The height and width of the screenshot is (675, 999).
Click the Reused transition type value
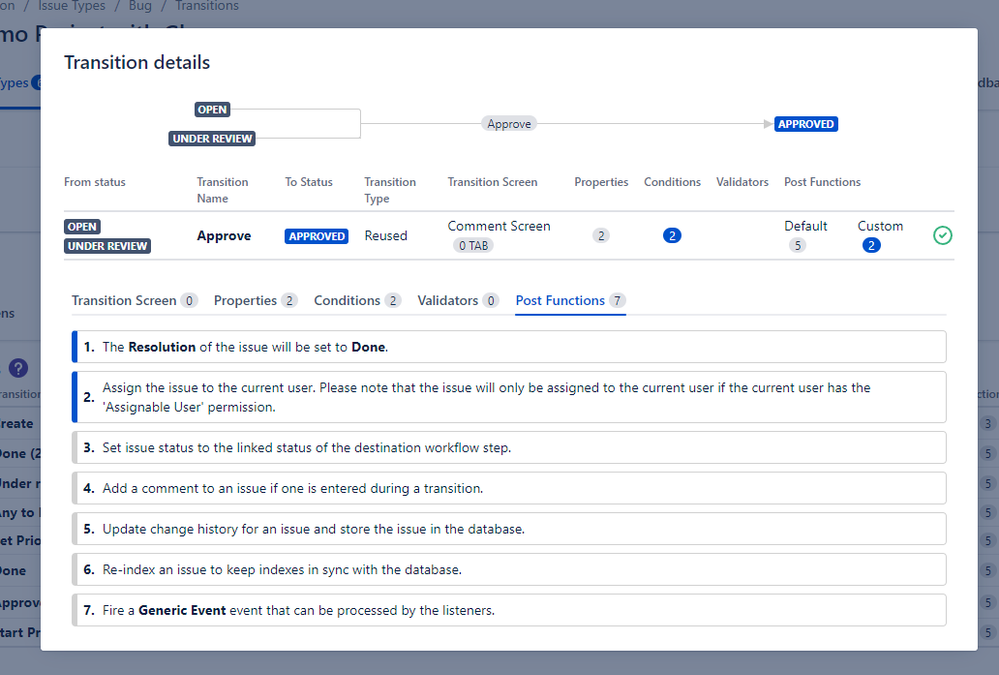point(385,236)
